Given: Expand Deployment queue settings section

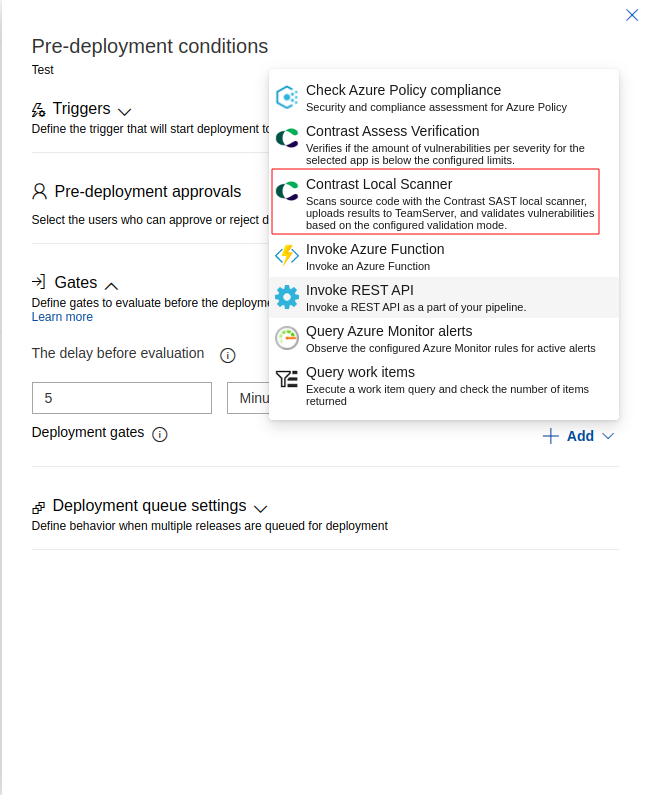Looking at the screenshot, I should [261, 508].
